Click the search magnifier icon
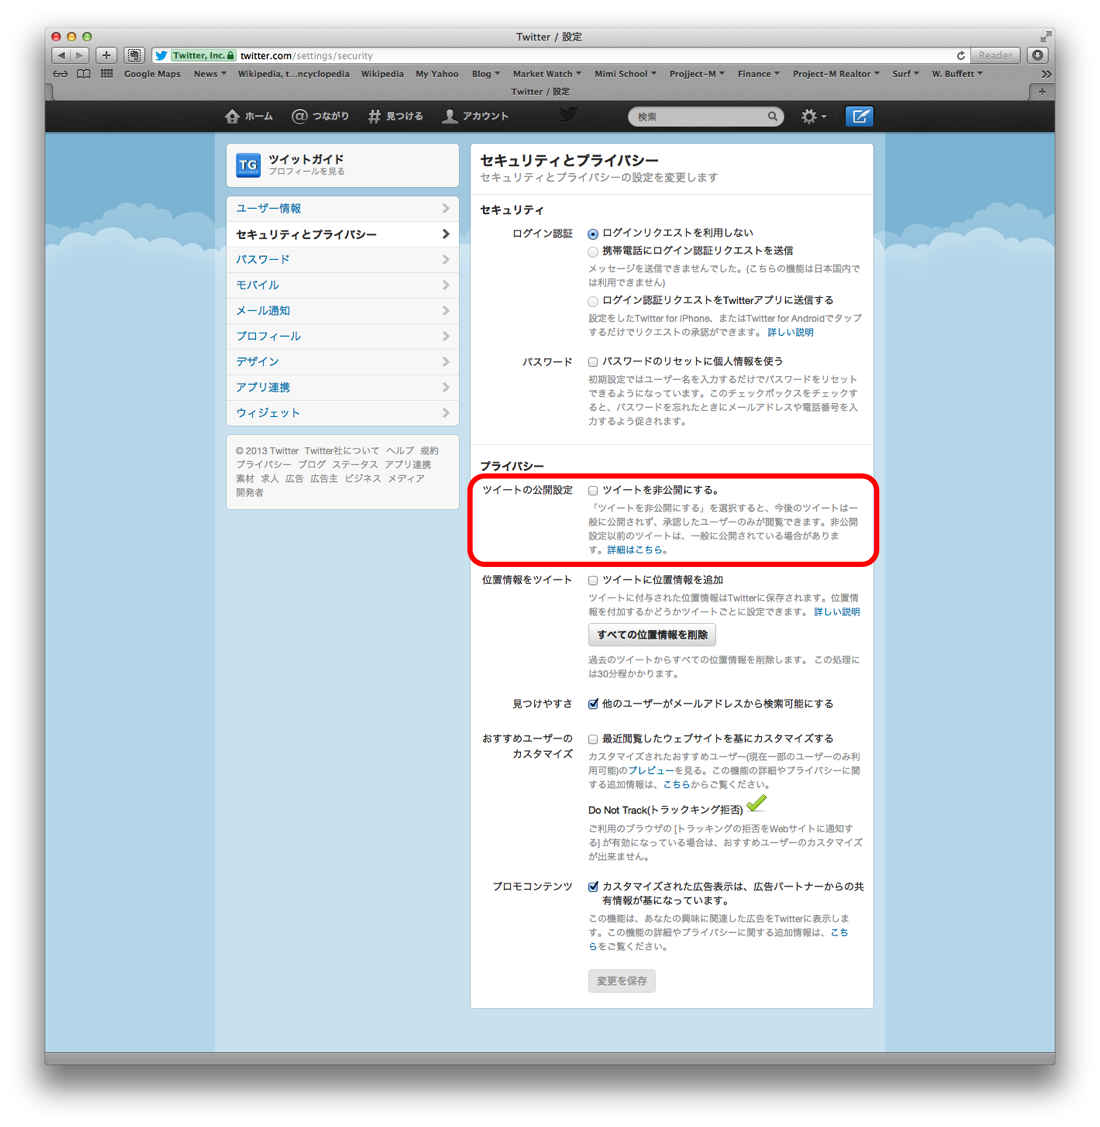This screenshot has width=1100, height=1127. (x=771, y=116)
